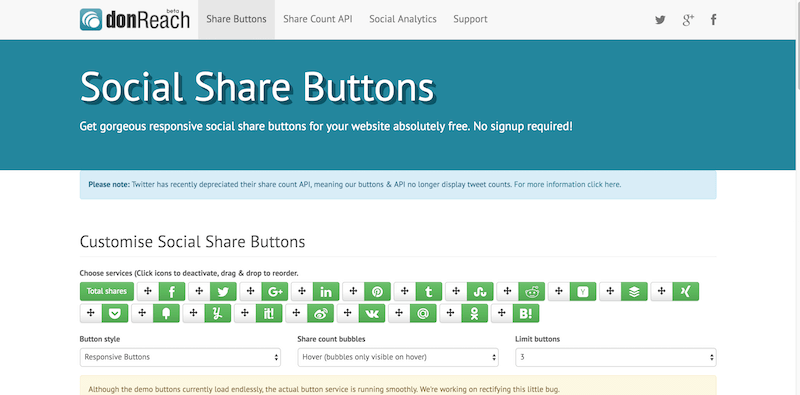800x395 pixels.
Task: Click the Odnoklassniki service icon
Action: (x=475, y=313)
